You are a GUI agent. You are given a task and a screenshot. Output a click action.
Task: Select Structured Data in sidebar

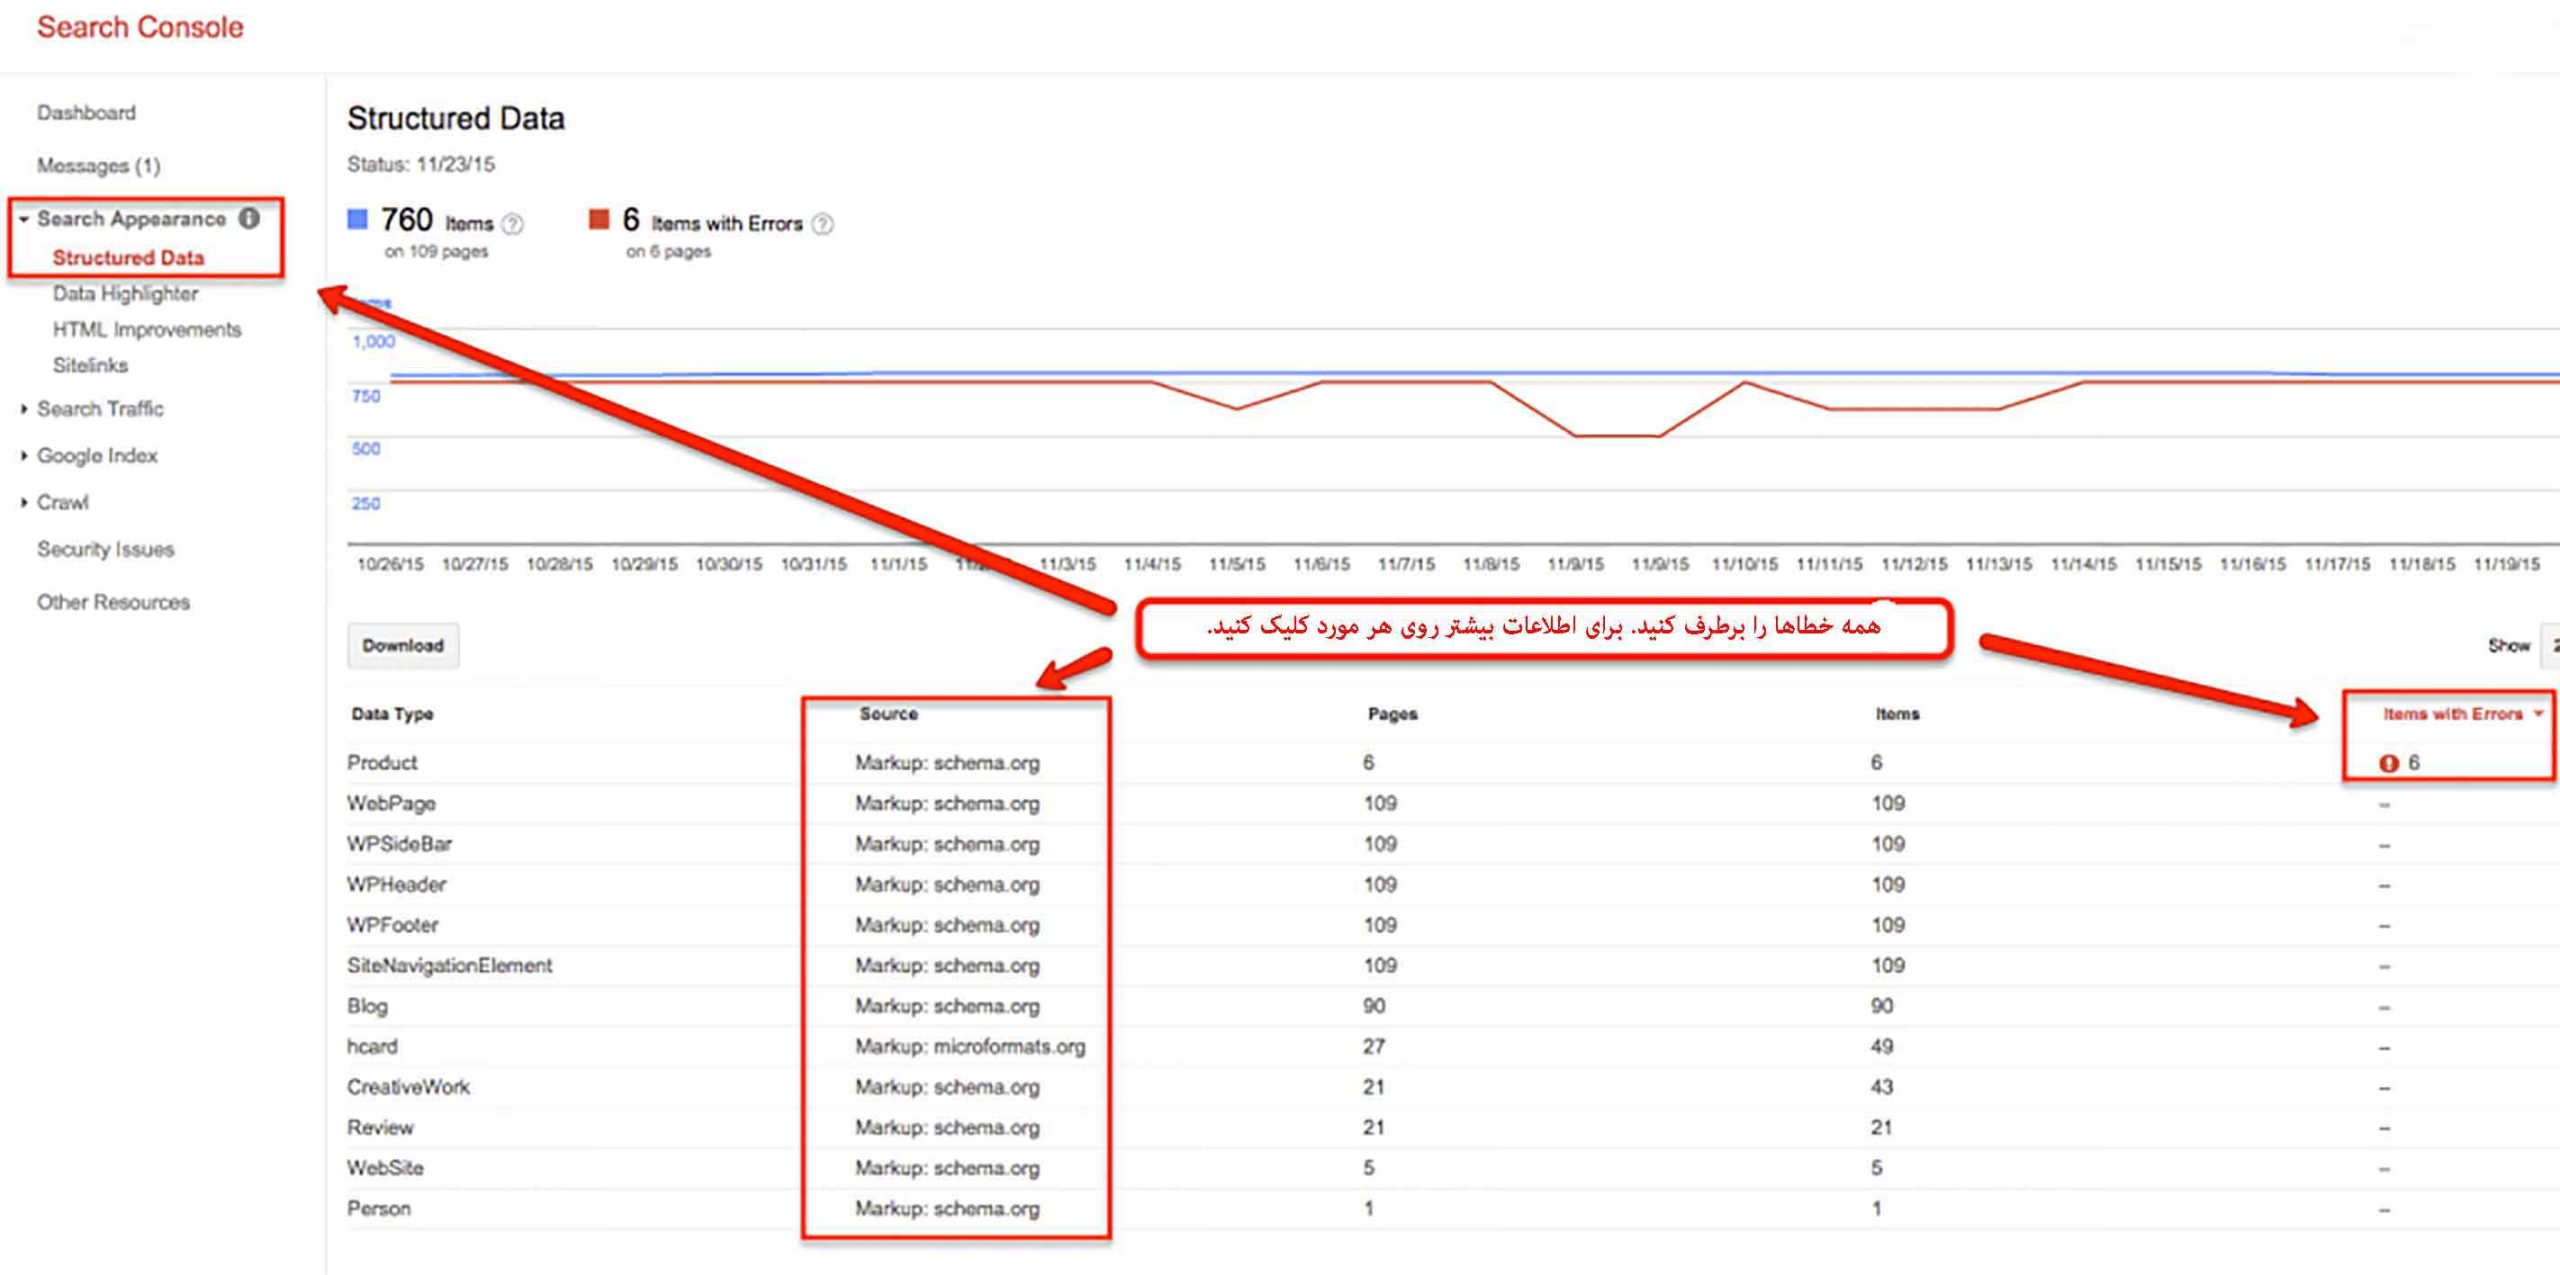pyautogui.click(x=128, y=258)
